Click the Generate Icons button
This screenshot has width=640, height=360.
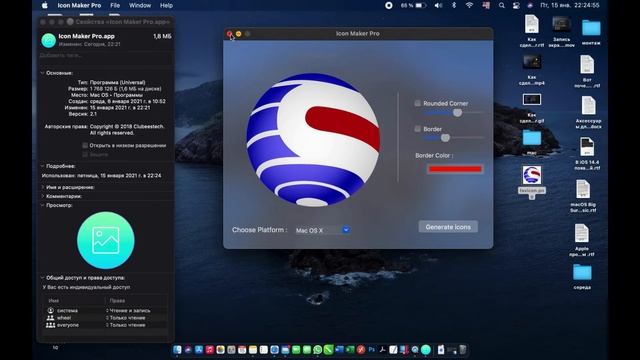(x=448, y=227)
